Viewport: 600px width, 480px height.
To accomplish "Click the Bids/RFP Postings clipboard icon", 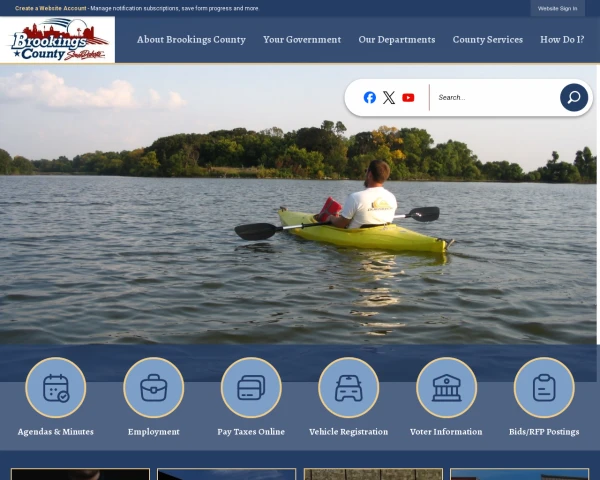I will tap(544, 387).
